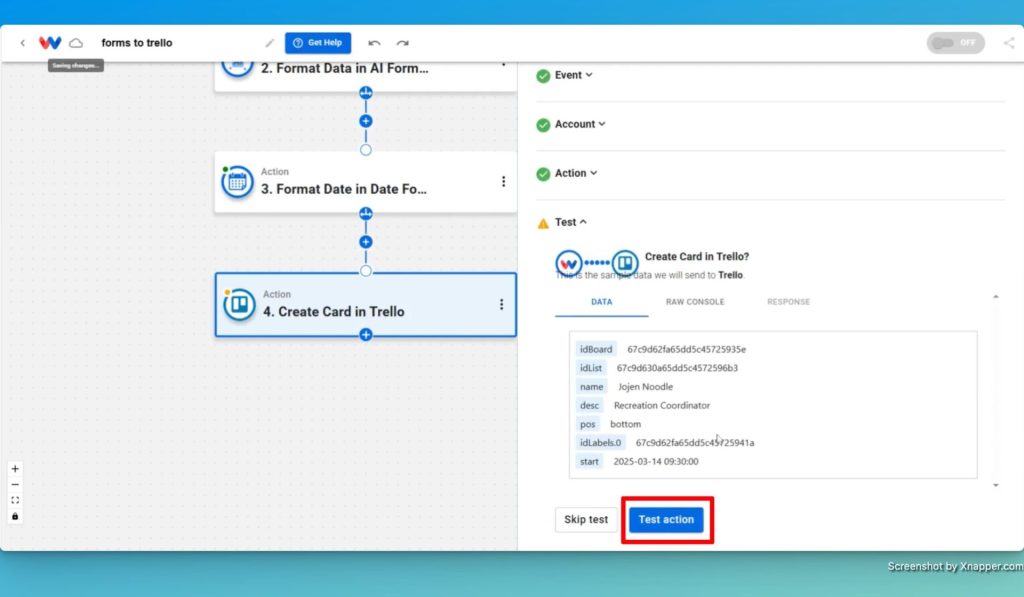The image size is (1024, 597).
Task: Click the Test warning triangle icon
Action: click(543, 223)
